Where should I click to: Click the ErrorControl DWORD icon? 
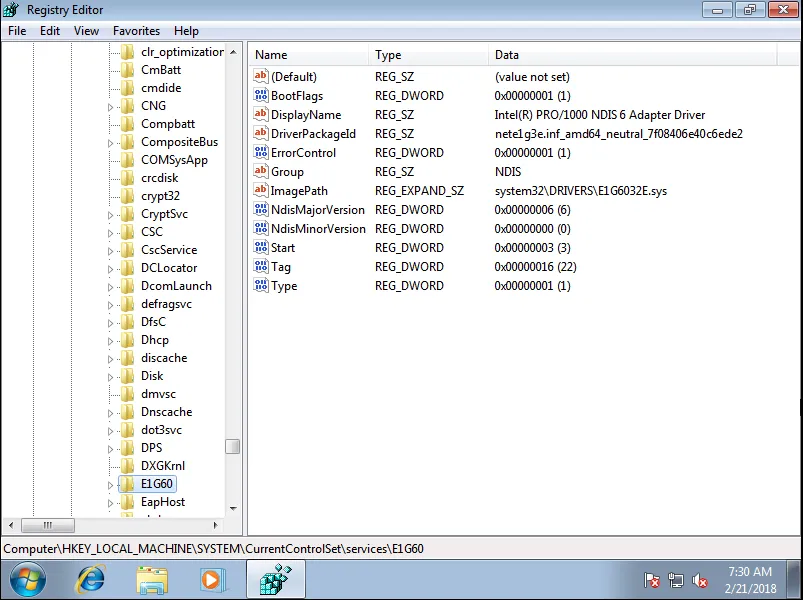coord(261,152)
